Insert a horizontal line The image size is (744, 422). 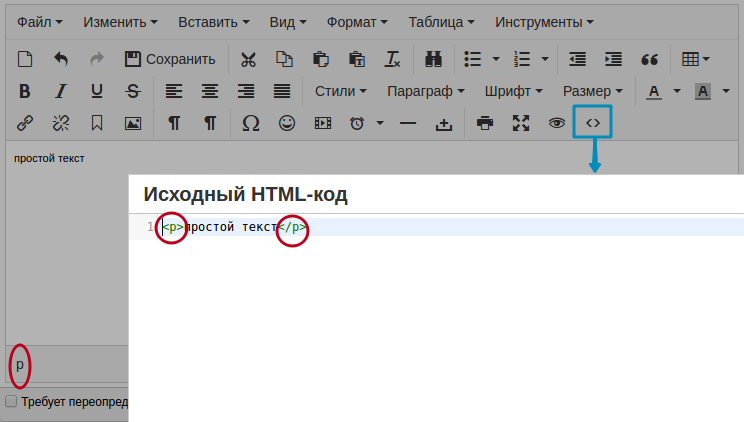click(408, 123)
